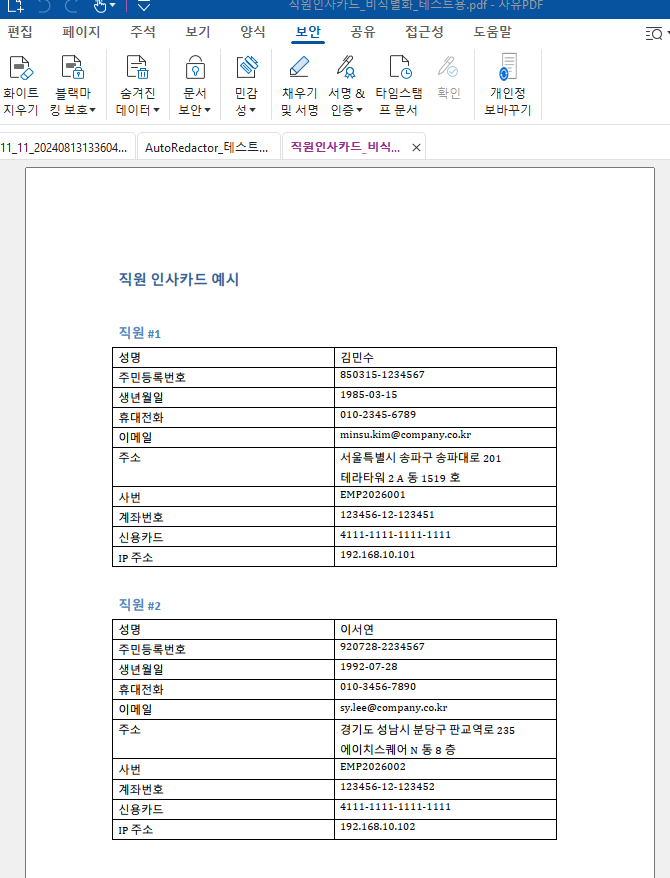Open the 개인정보바꾸기 tool
The image size is (670, 878).
(x=508, y=85)
